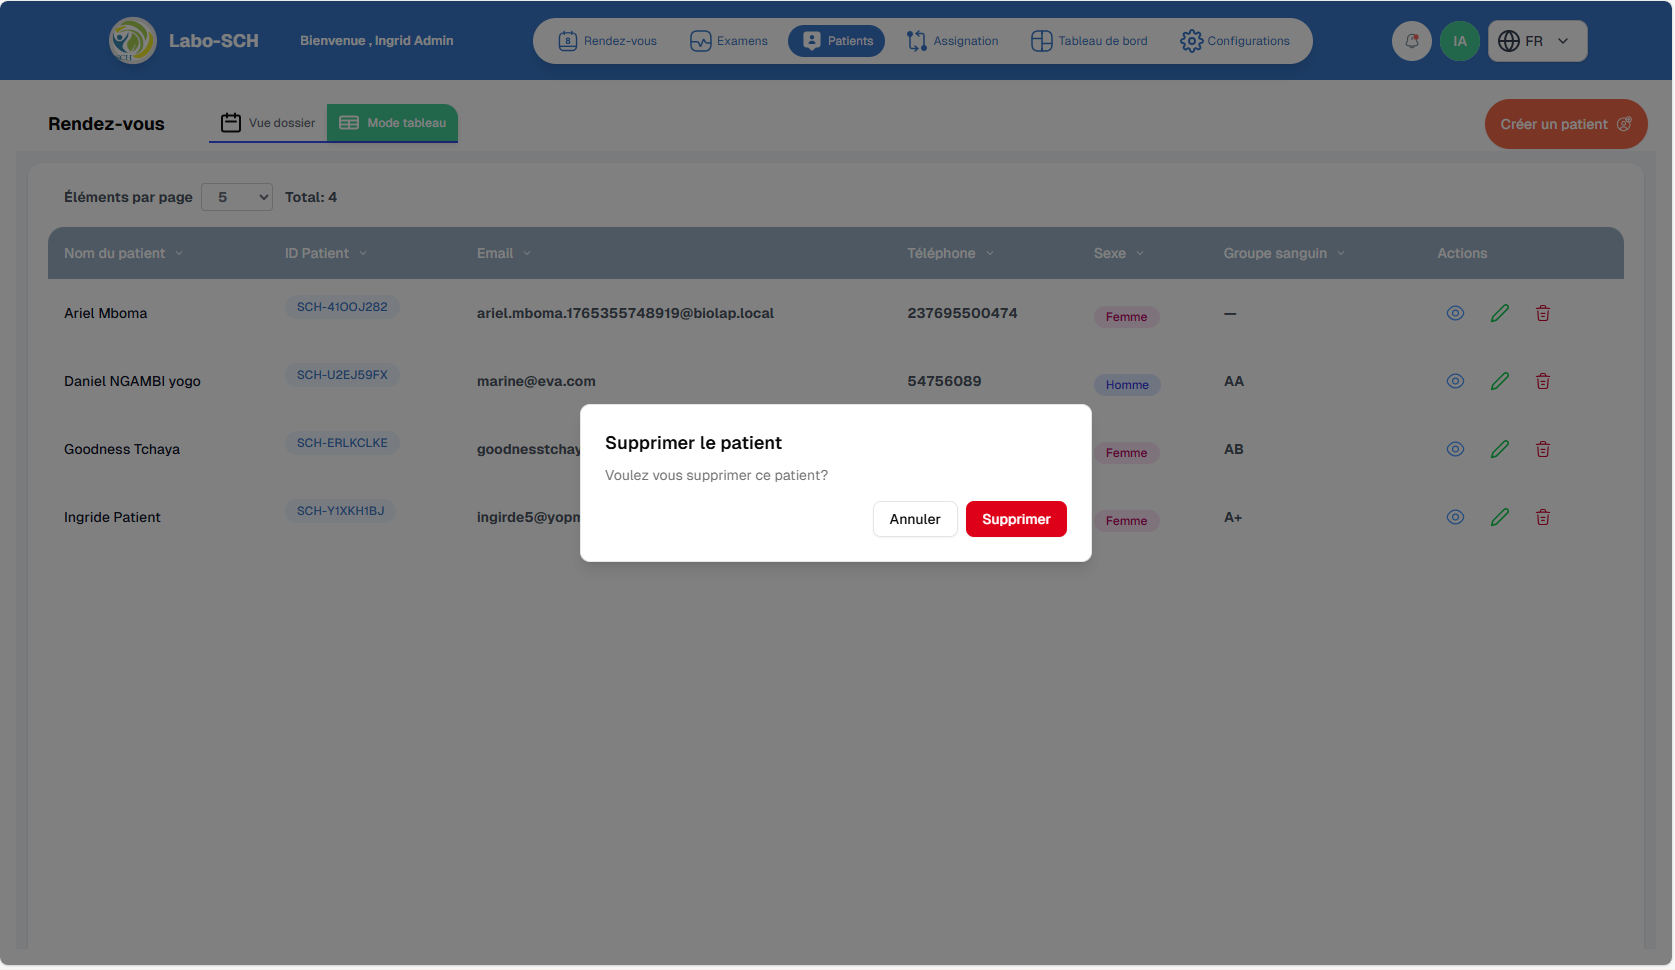Open the Examens menu
This screenshot has height=970, width=1675.
pyautogui.click(x=729, y=41)
